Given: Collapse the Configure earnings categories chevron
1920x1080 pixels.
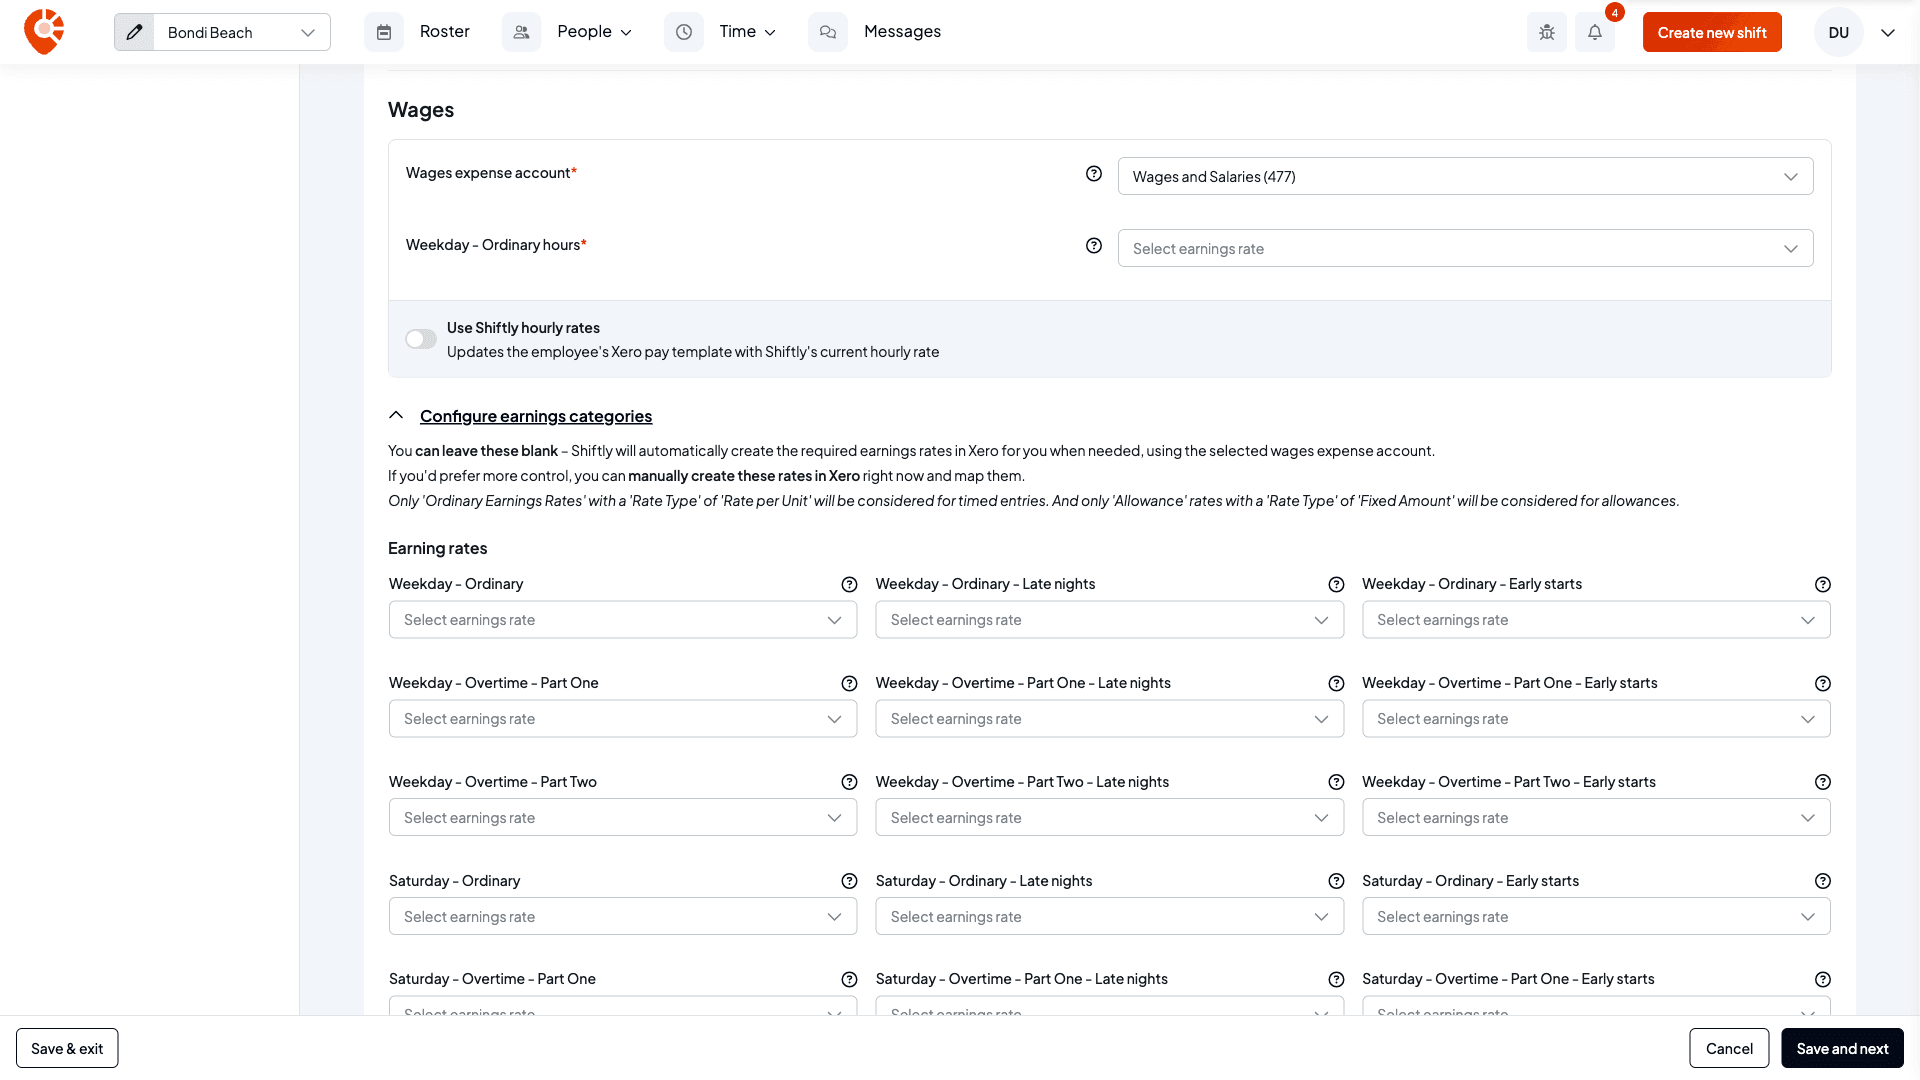Looking at the screenshot, I should tap(396, 415).
